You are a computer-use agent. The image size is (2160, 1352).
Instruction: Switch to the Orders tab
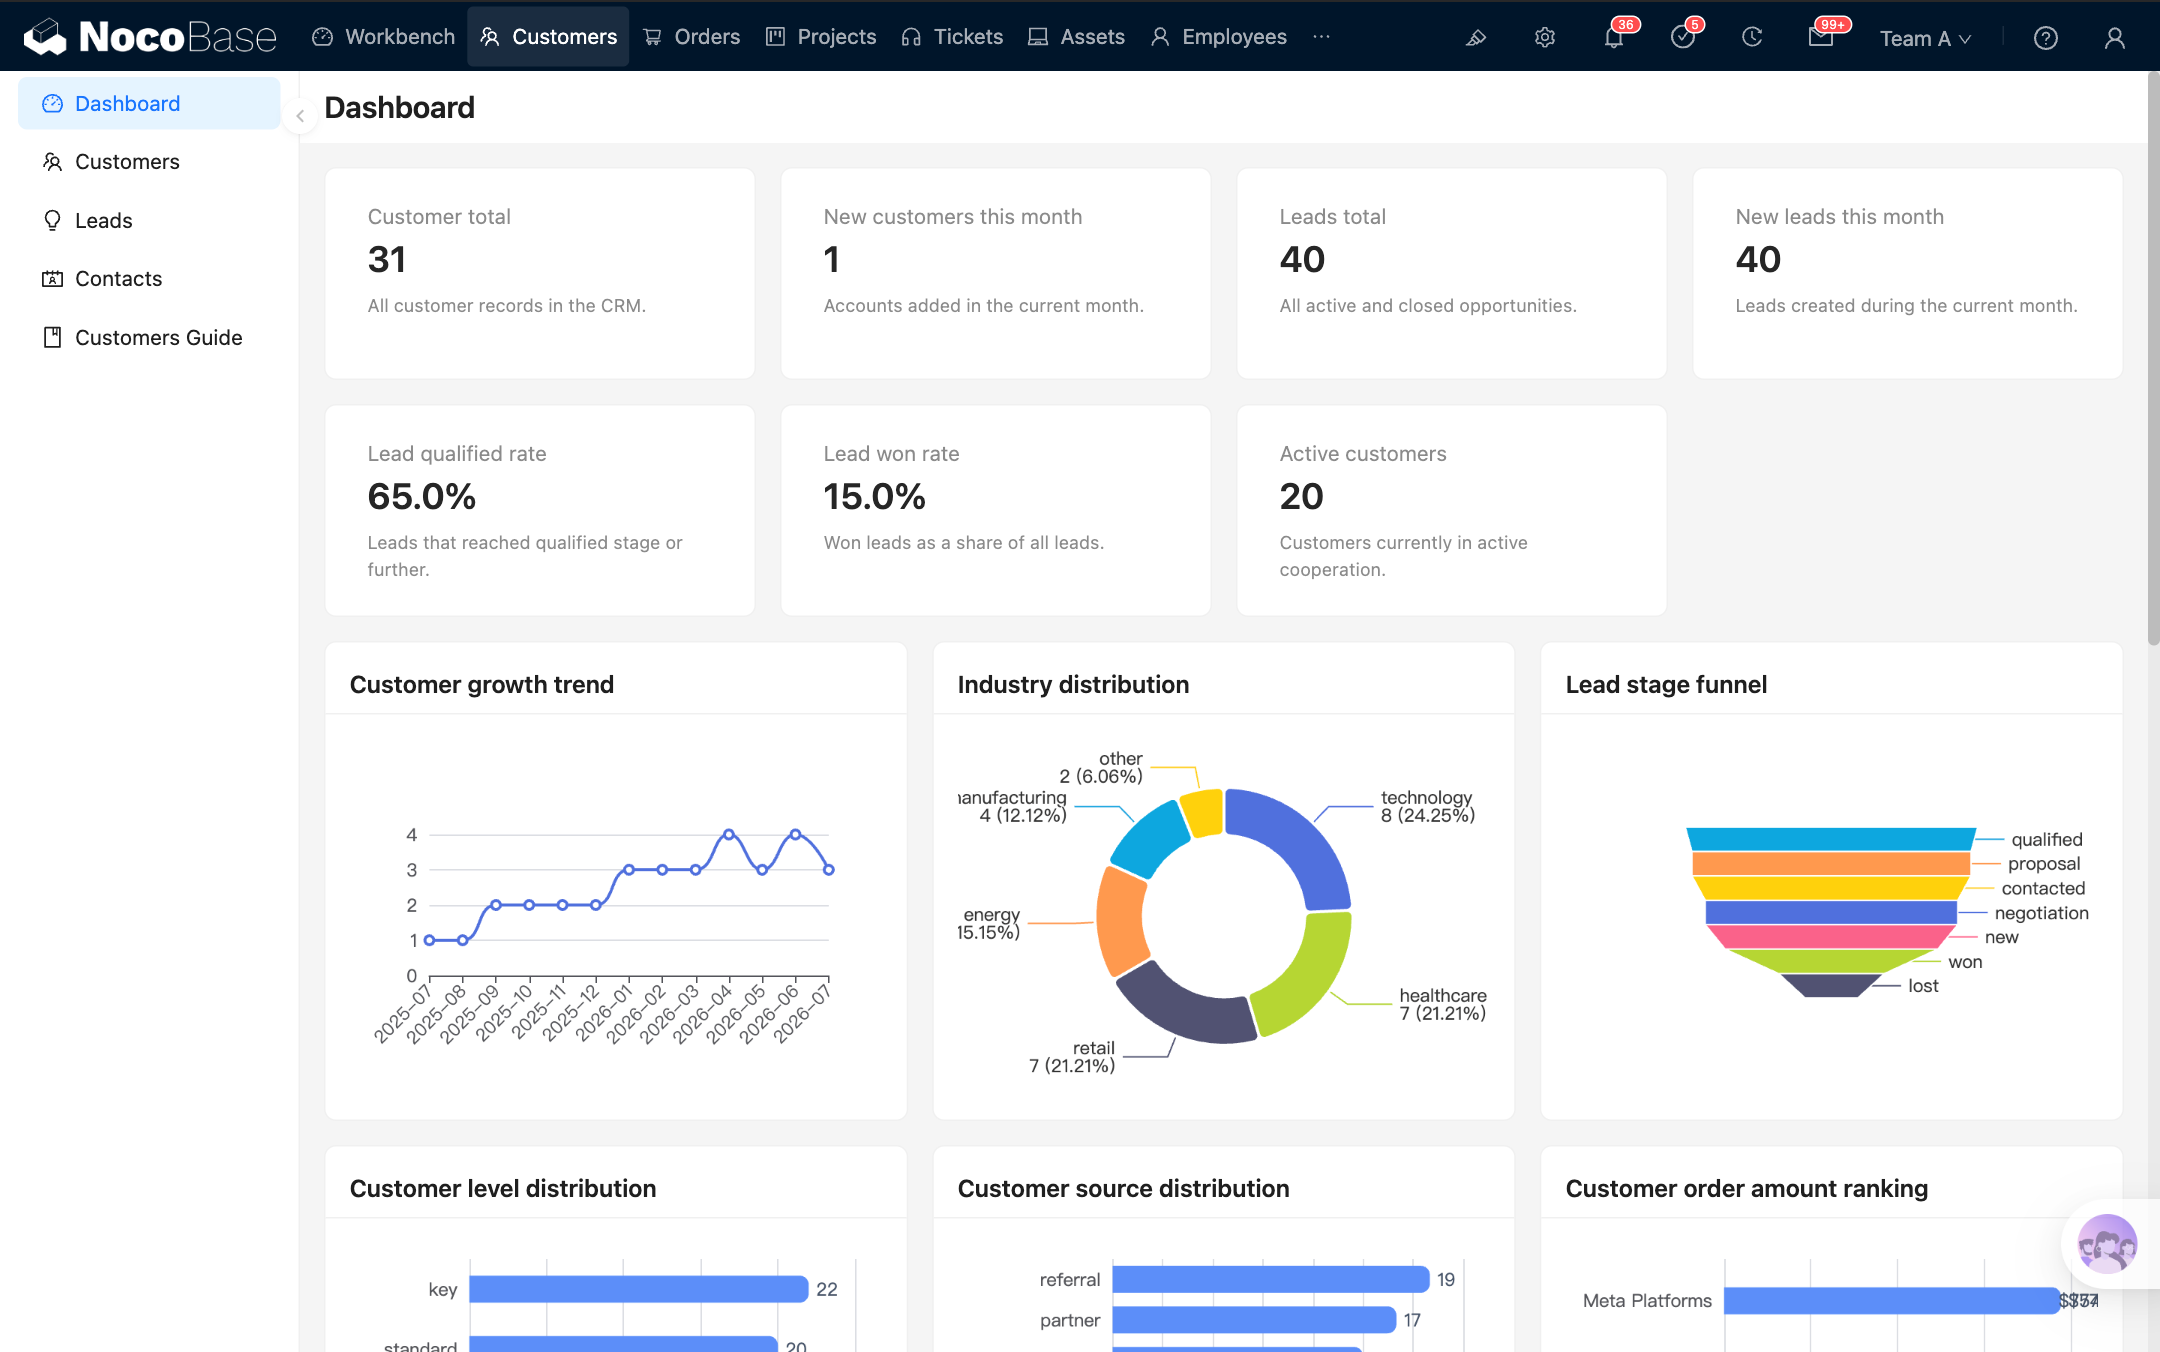point(692,37)
